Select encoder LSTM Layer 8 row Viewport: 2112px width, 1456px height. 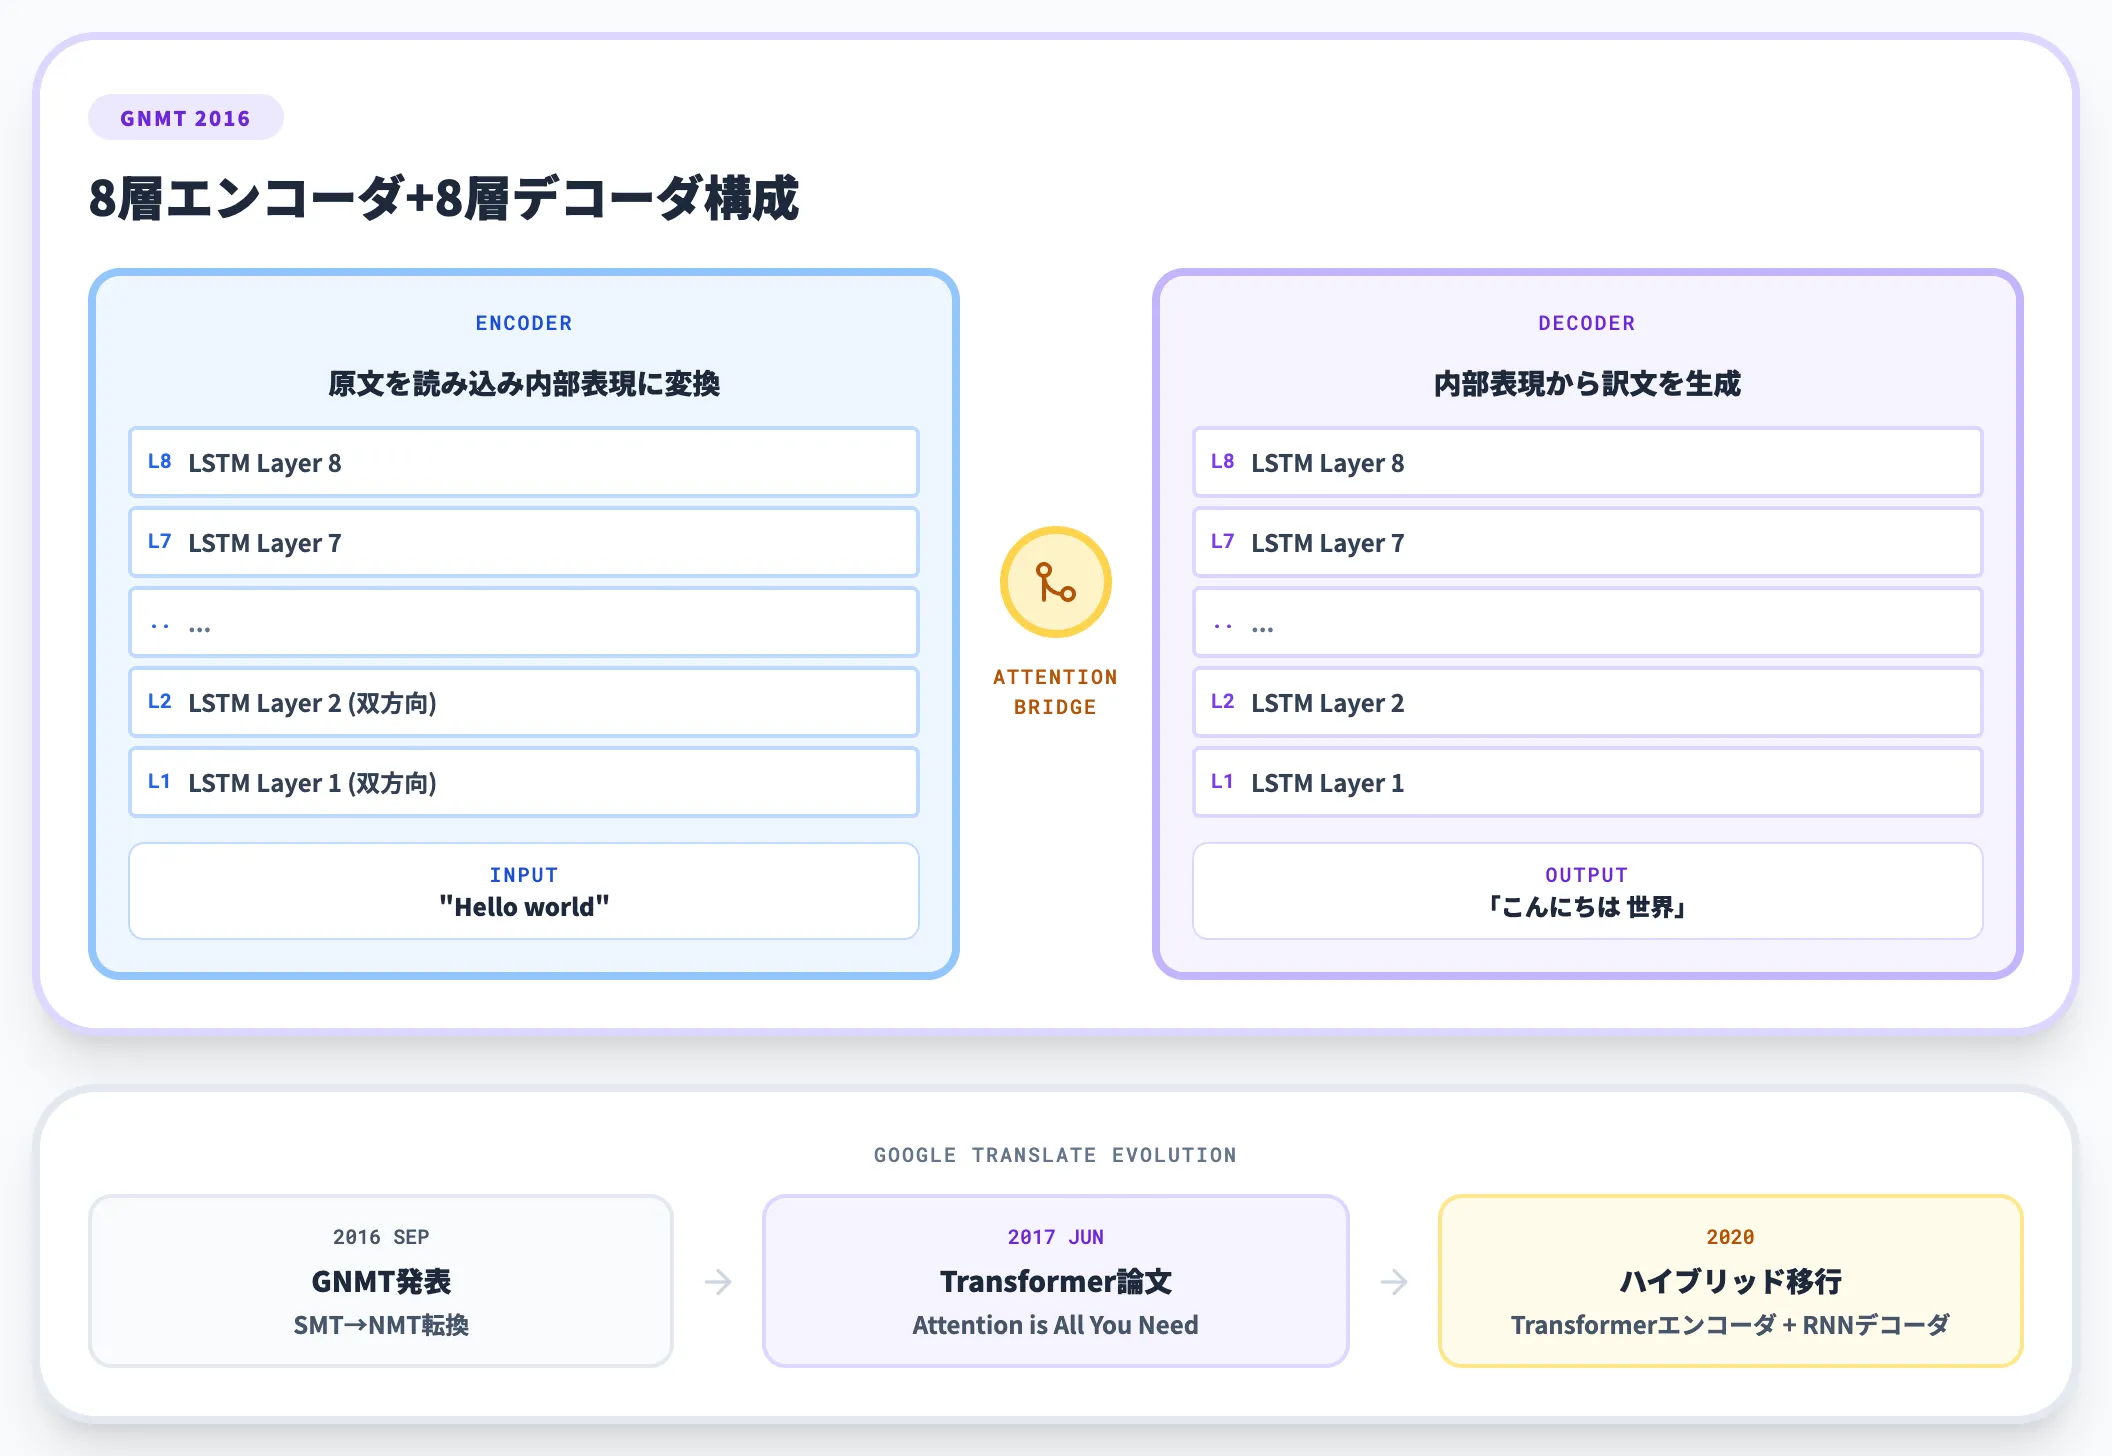[524, 462]
